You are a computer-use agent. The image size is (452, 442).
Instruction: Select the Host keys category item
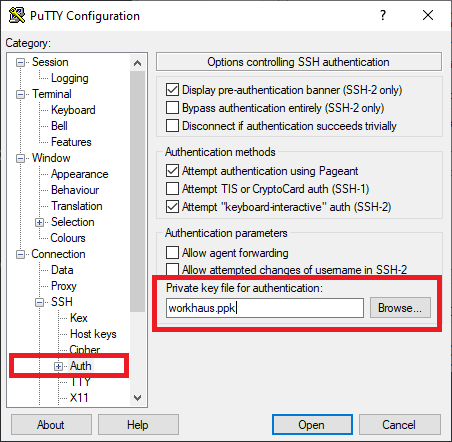point(93,334)
